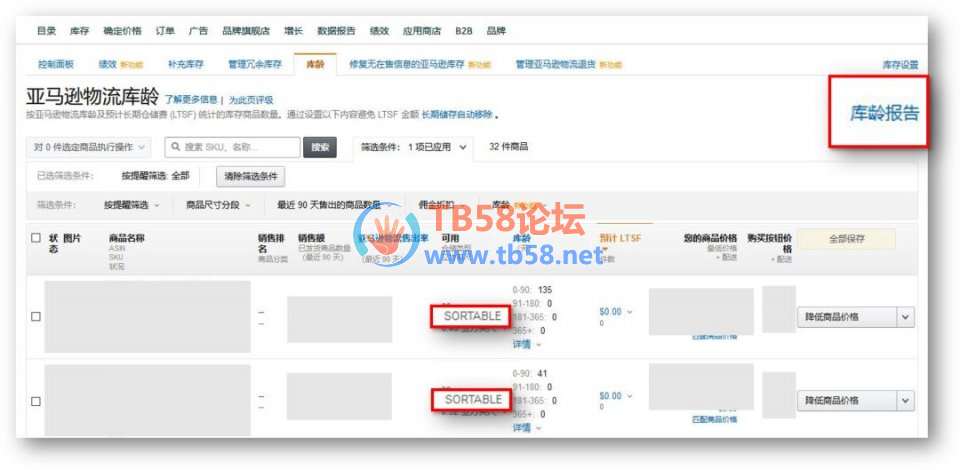
Task: Click the 32 件商品 count text
Action: pyautogui.click(x=508, y=147)
